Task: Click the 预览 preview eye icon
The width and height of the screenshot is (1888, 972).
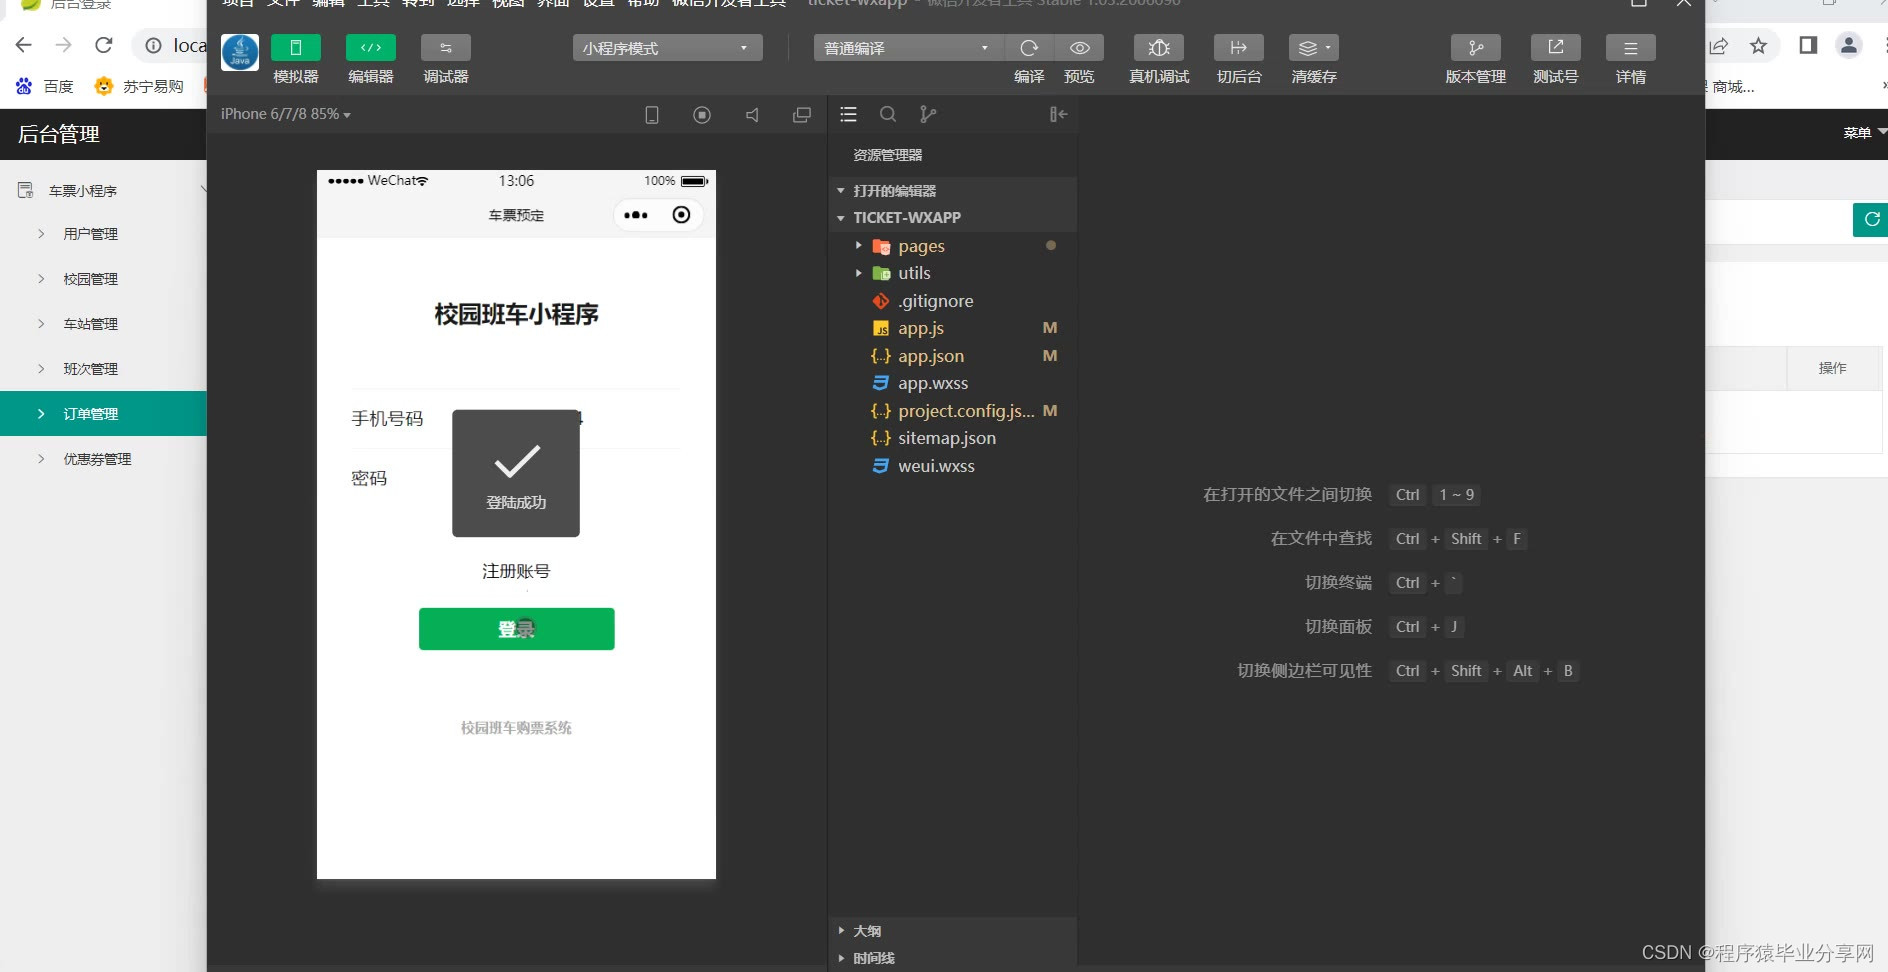Action: (x=1080, y=48)
